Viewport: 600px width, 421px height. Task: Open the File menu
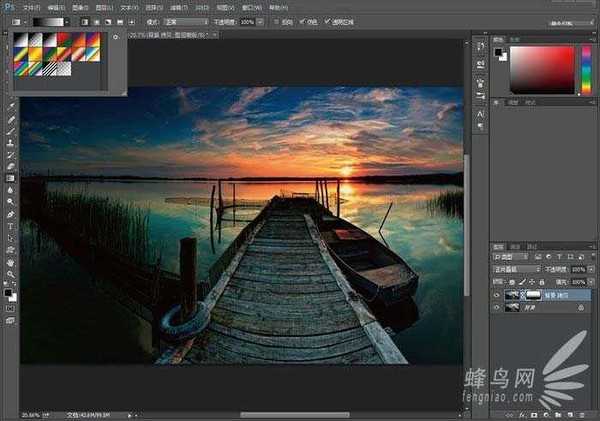29,5
